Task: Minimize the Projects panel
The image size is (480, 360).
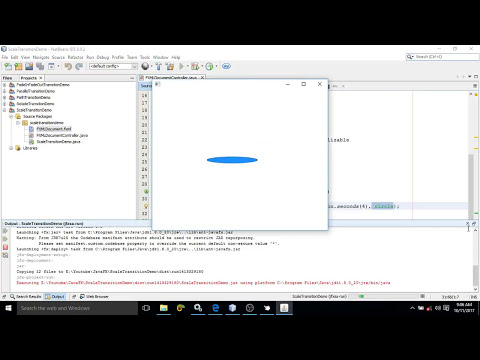Action: pyautogui.click(x=132, y=78)
